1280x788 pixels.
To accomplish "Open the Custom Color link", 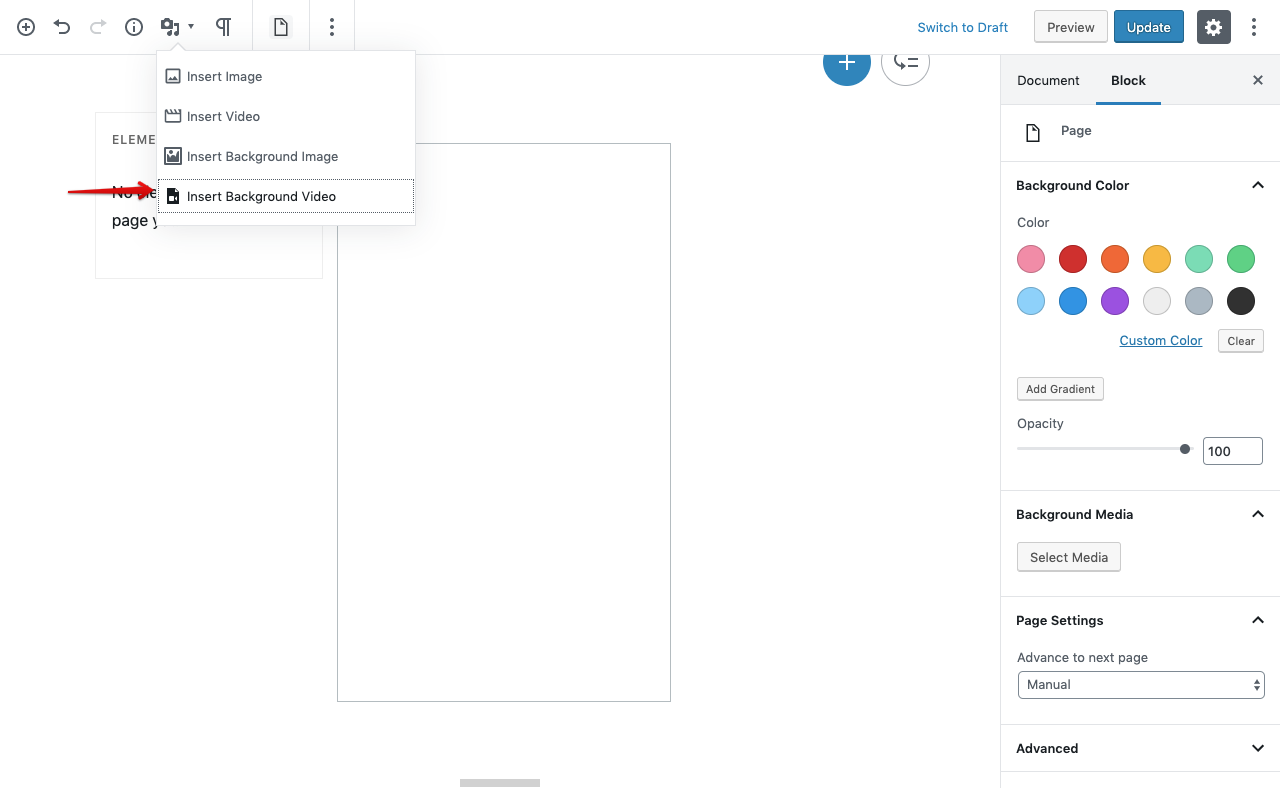I will (1161, 340).
